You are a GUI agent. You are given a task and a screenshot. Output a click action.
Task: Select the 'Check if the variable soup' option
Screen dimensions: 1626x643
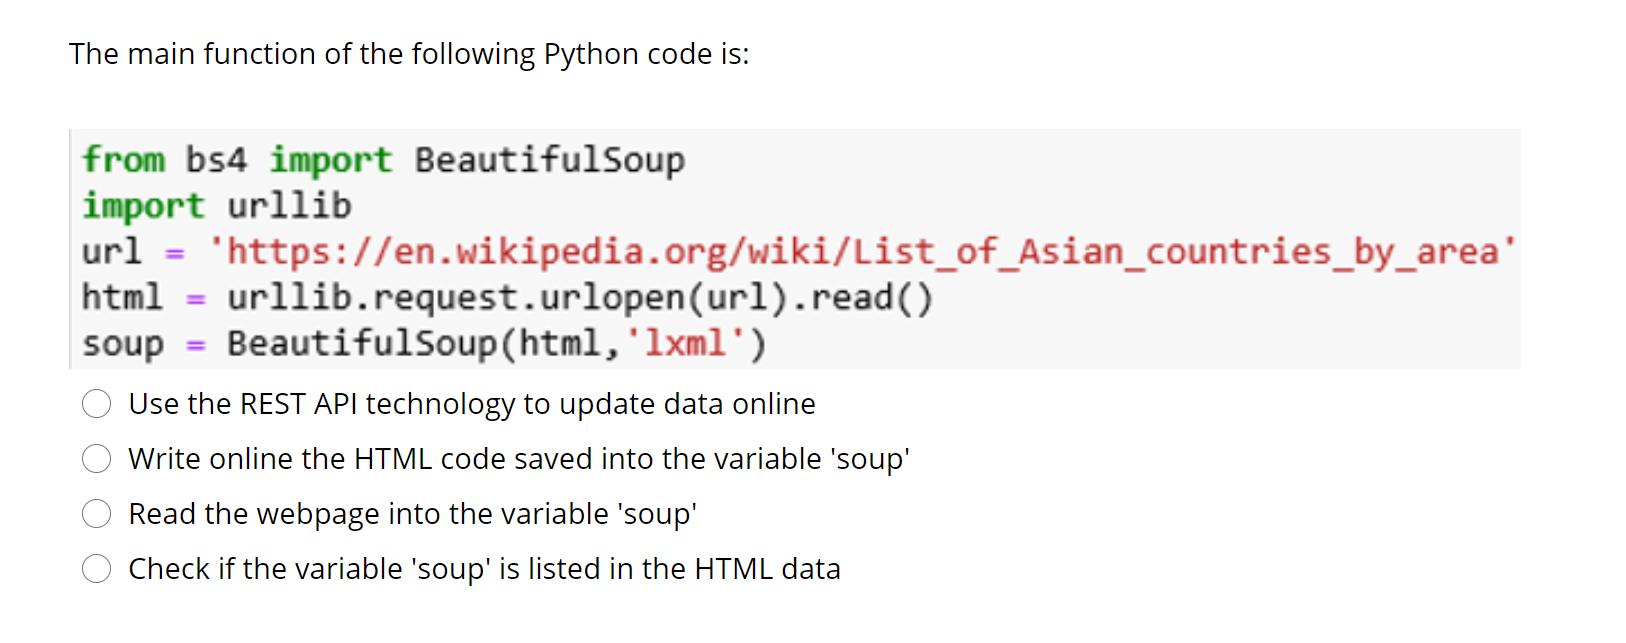(96, 569)
